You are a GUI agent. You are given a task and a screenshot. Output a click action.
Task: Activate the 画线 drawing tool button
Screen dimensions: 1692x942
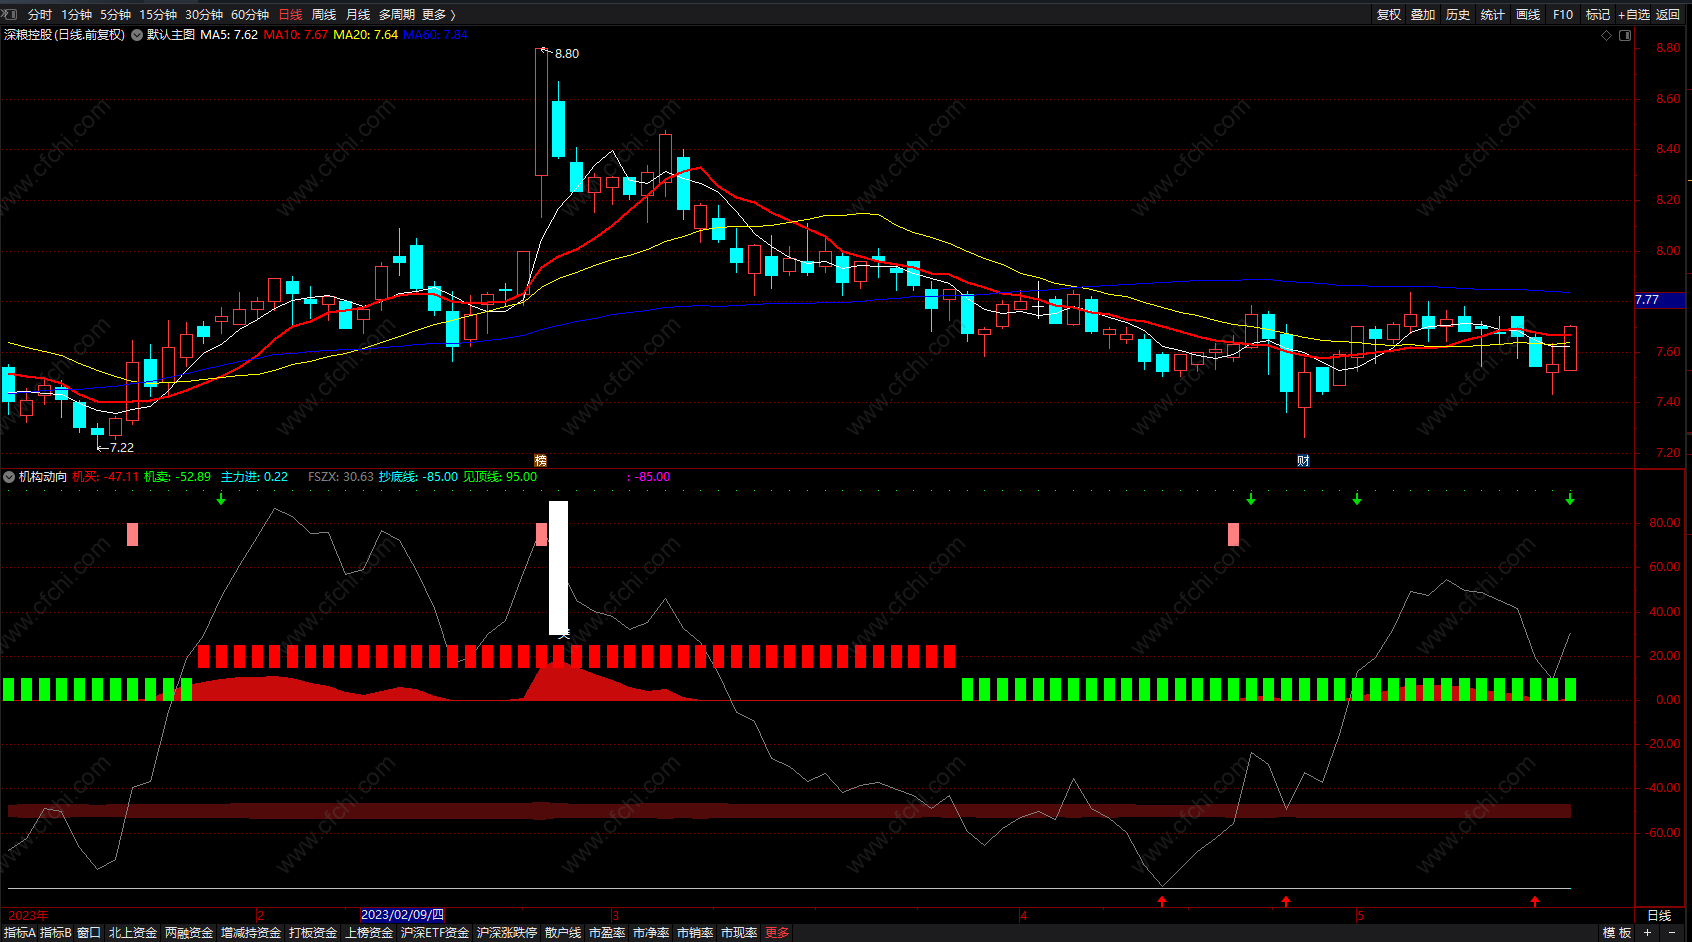[x=1528, y=14]
